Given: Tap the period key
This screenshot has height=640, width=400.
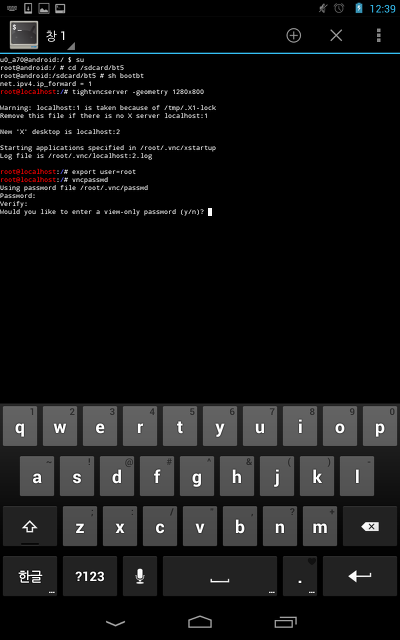Looking at the screenshot, I should pyautogui.click(x=300, y=576).
